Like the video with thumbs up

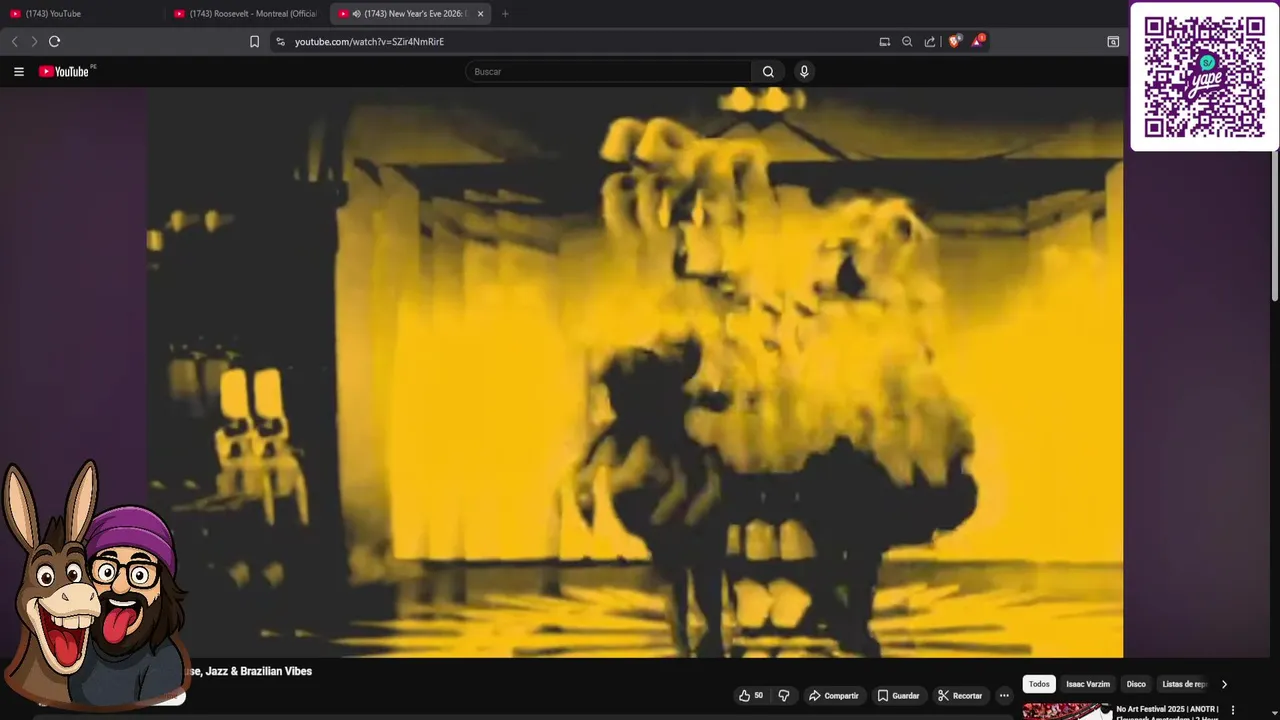pyautogui.click(x=751, y=695)
